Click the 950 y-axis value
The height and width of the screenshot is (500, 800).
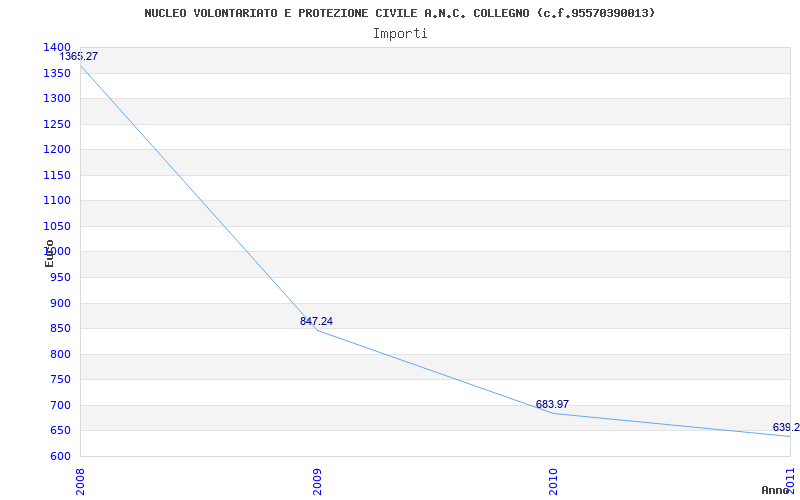[60, 278]
